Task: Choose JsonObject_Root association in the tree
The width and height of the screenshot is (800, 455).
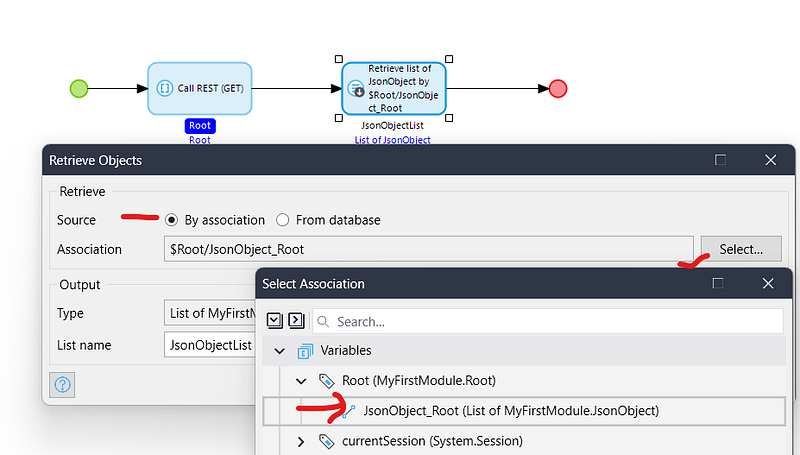Action: (510, 411)
